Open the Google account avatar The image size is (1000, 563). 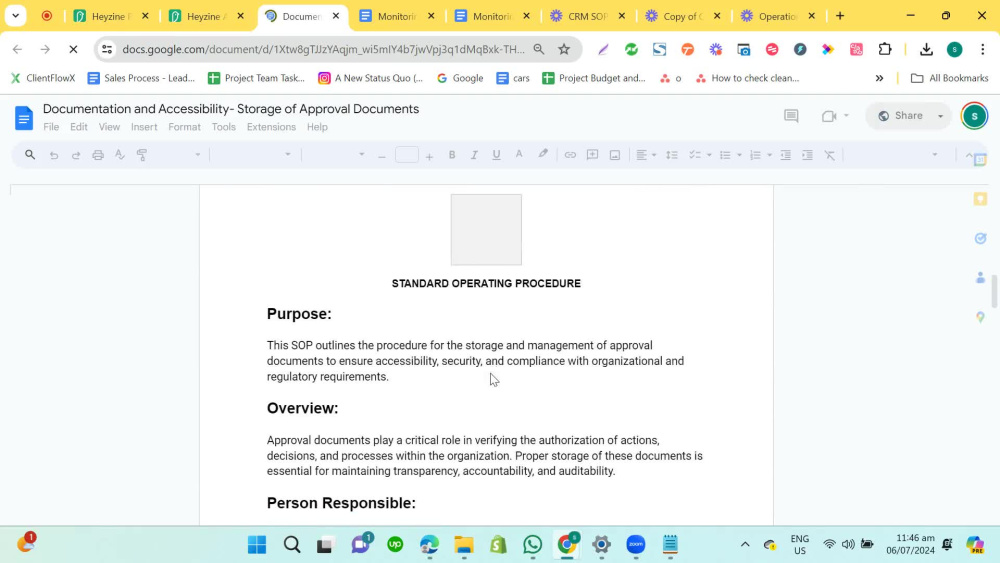(974, 116)
